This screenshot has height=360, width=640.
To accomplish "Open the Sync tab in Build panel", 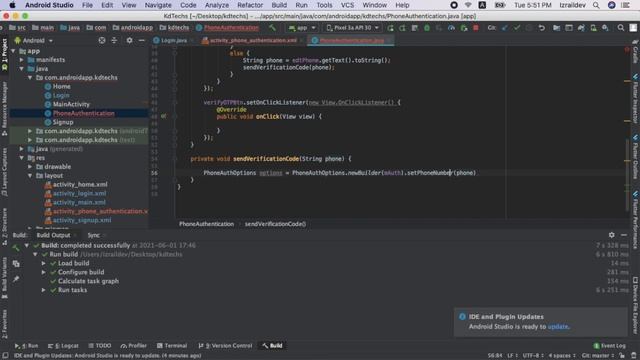I will tap(93, 235).
